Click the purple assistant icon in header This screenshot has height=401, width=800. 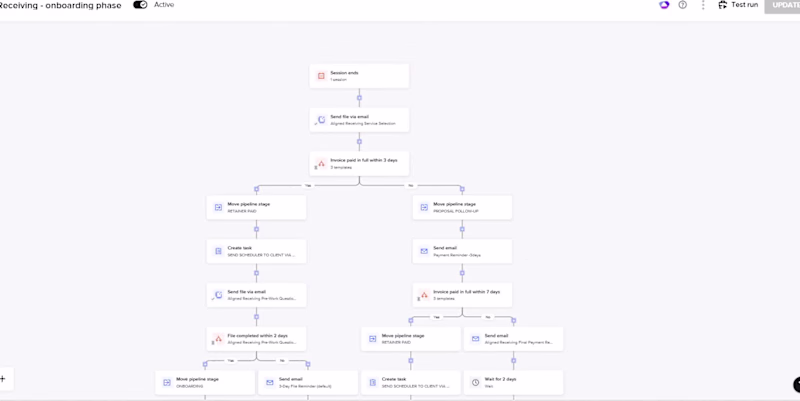[664, 5]
